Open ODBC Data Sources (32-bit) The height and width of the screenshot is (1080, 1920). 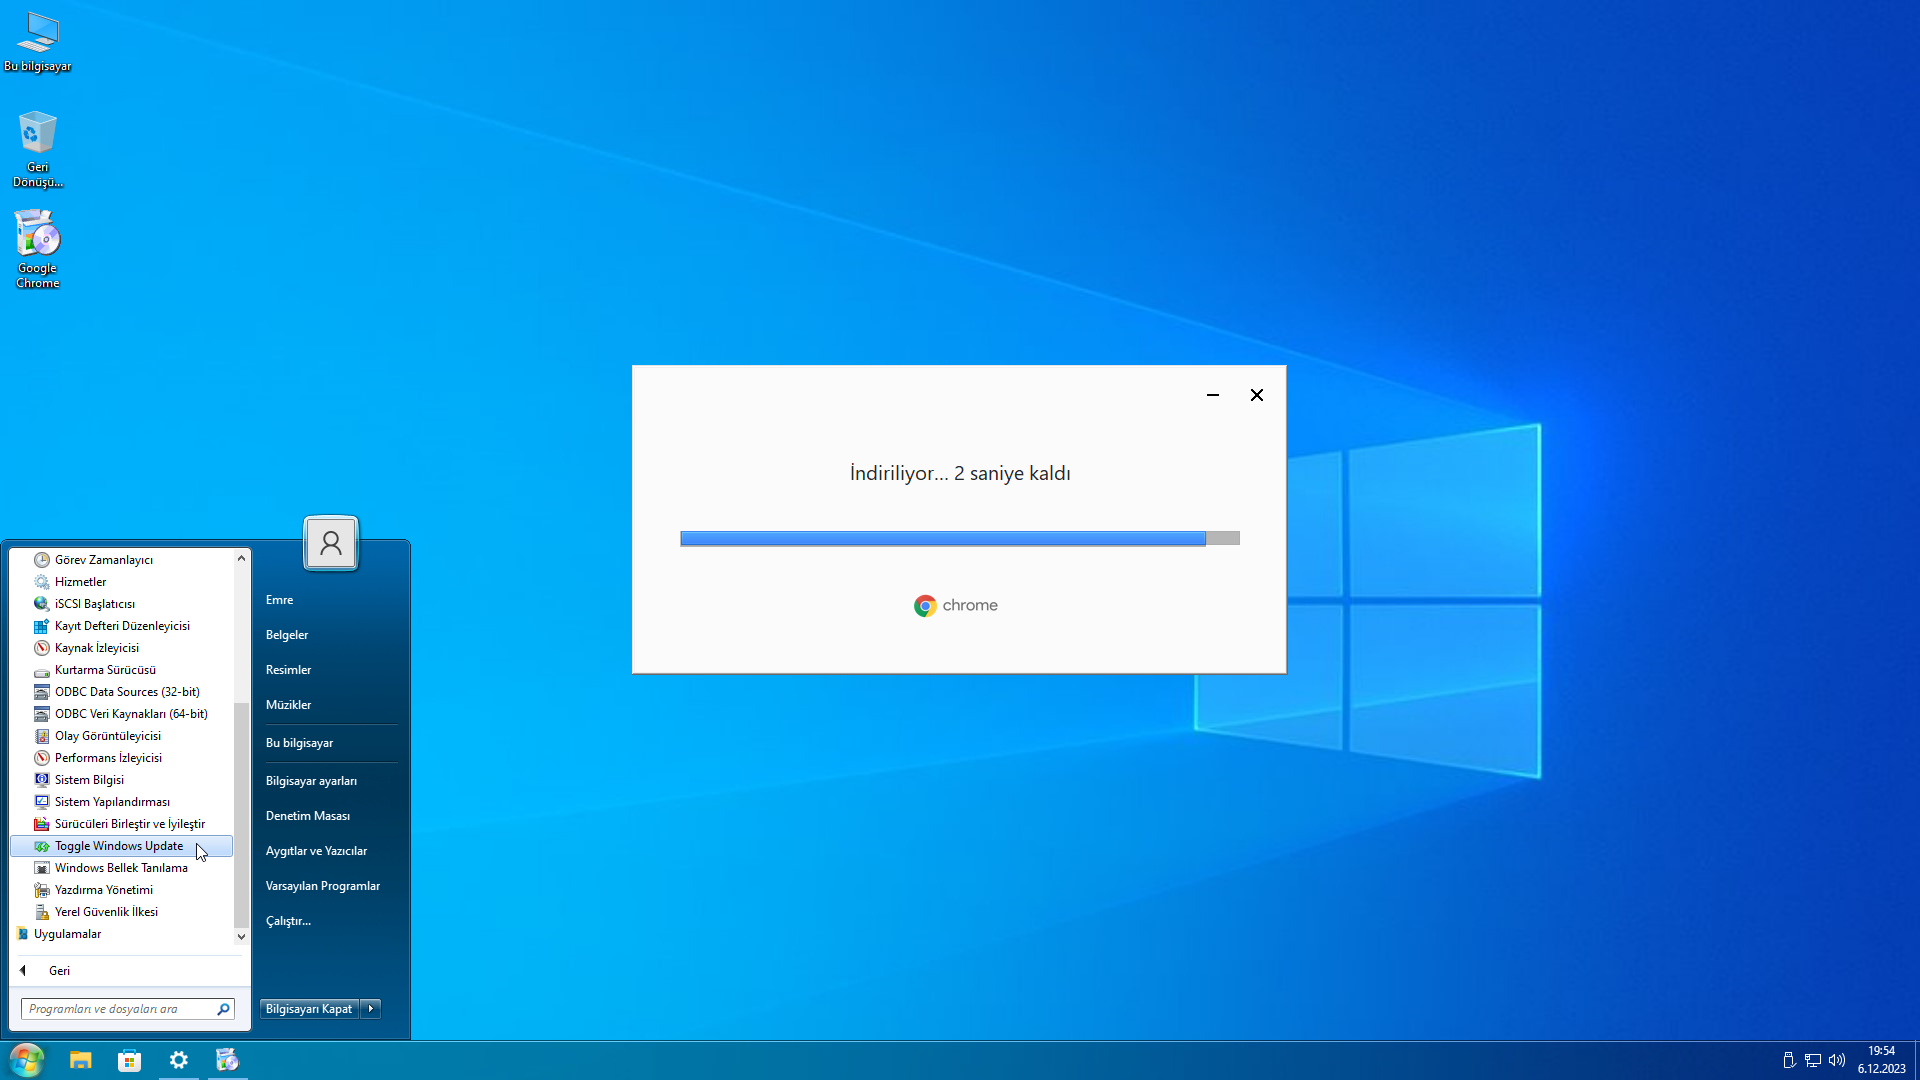pyautogui.click(x=121, y=692)
